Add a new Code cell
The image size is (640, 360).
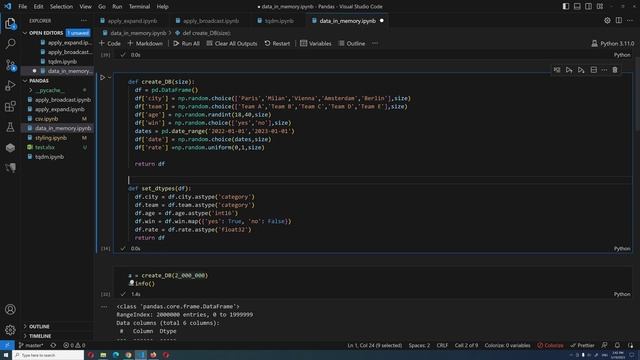pos(110,43)
